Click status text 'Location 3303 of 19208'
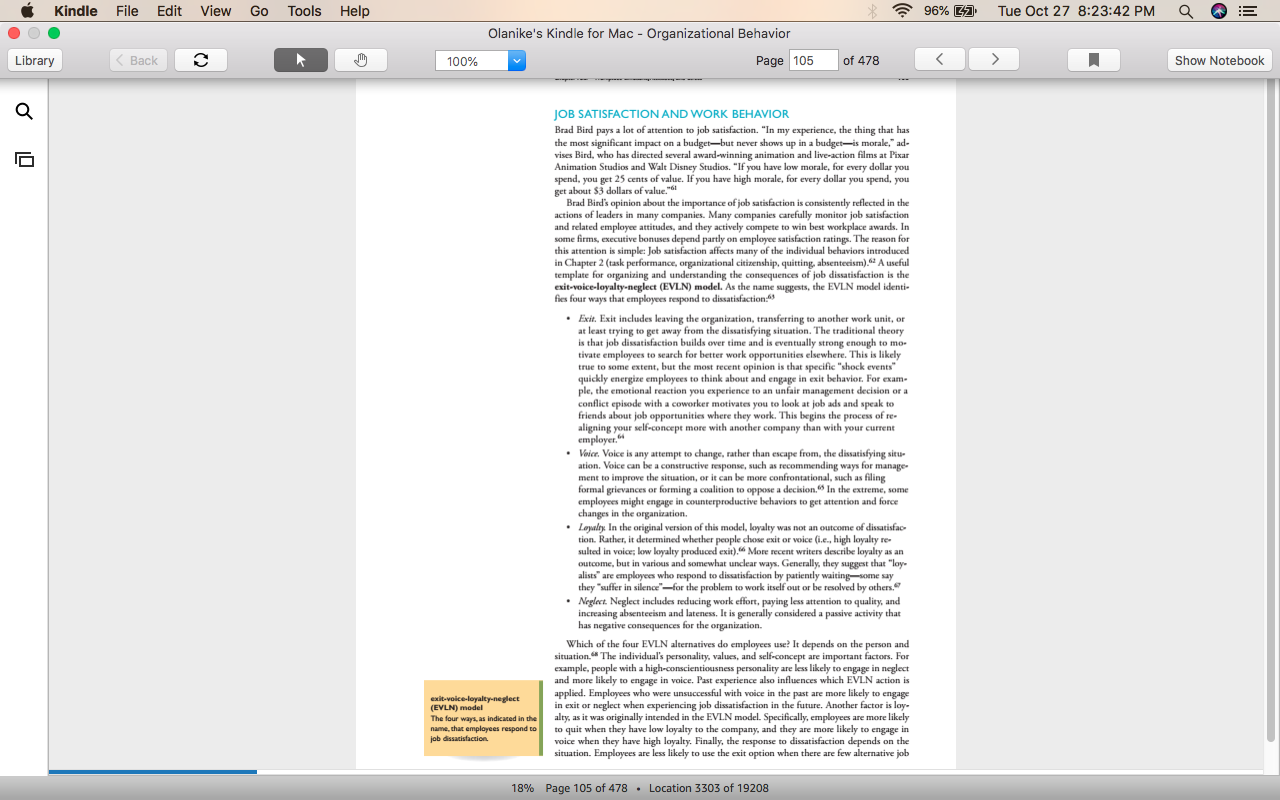 tap(709, 788)
